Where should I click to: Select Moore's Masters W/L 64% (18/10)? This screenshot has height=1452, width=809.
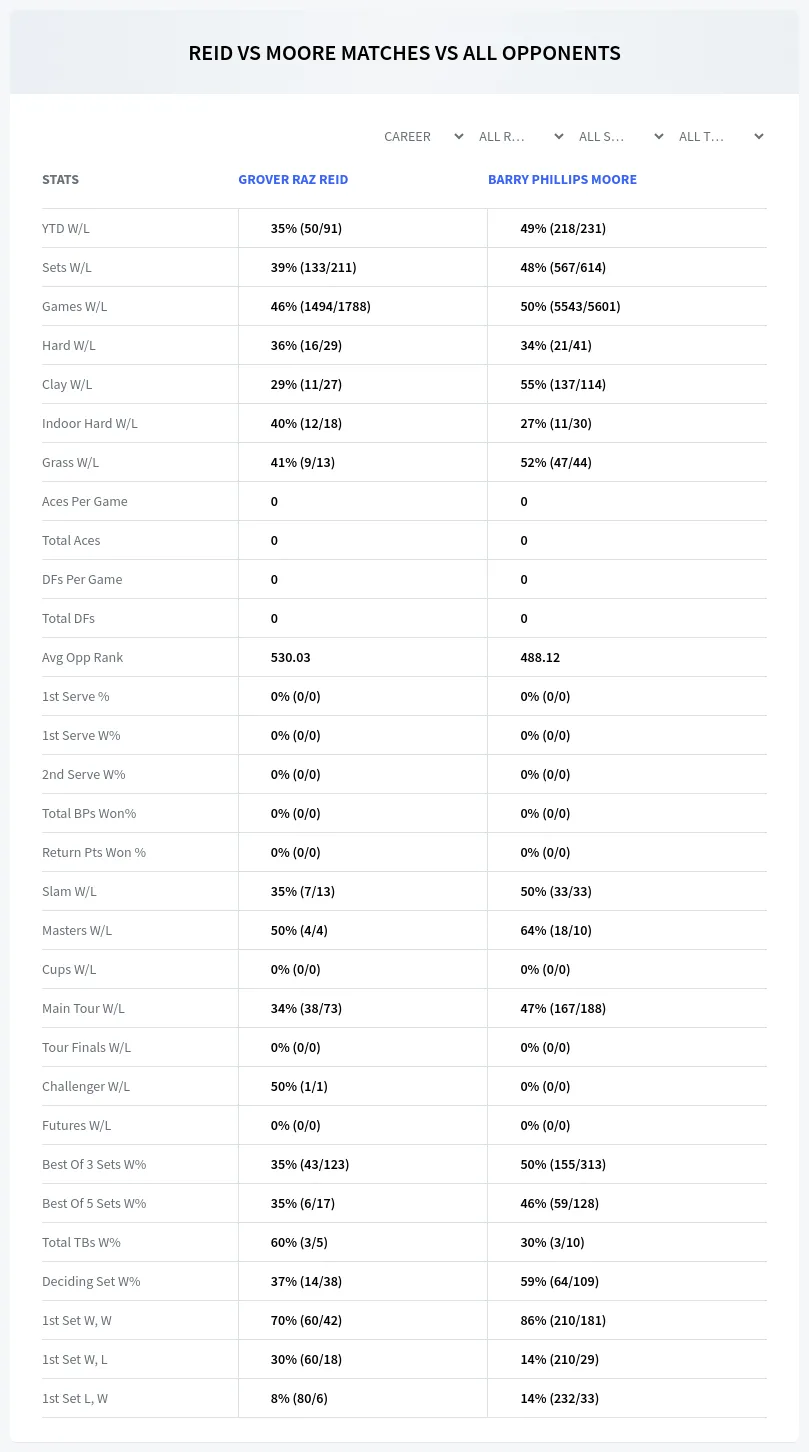[x=556, y=930]
